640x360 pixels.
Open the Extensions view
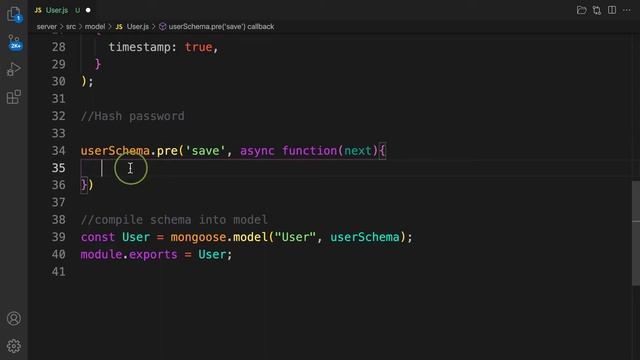[13, 97]
